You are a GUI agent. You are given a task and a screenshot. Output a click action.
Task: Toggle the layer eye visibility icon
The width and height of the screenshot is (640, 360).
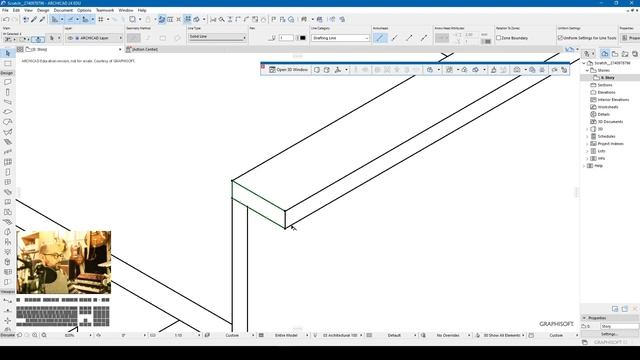tap(70, 38)
